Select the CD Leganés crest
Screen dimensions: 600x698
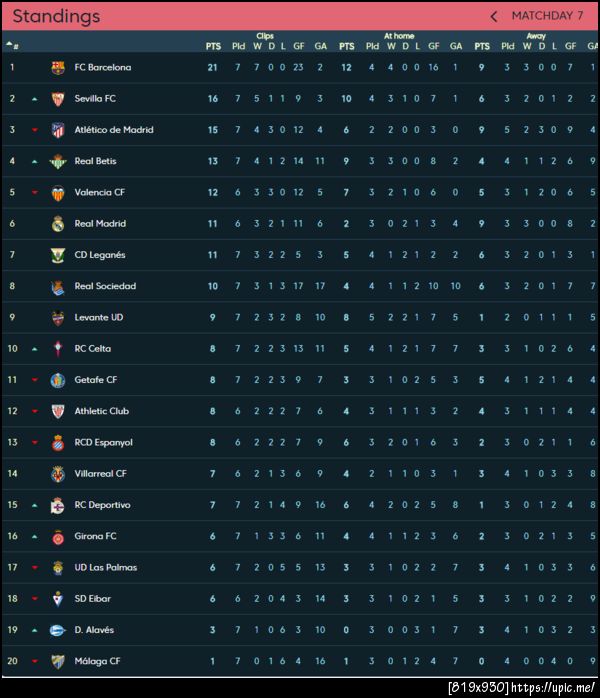pyautogui.click(x=58, y=255)
